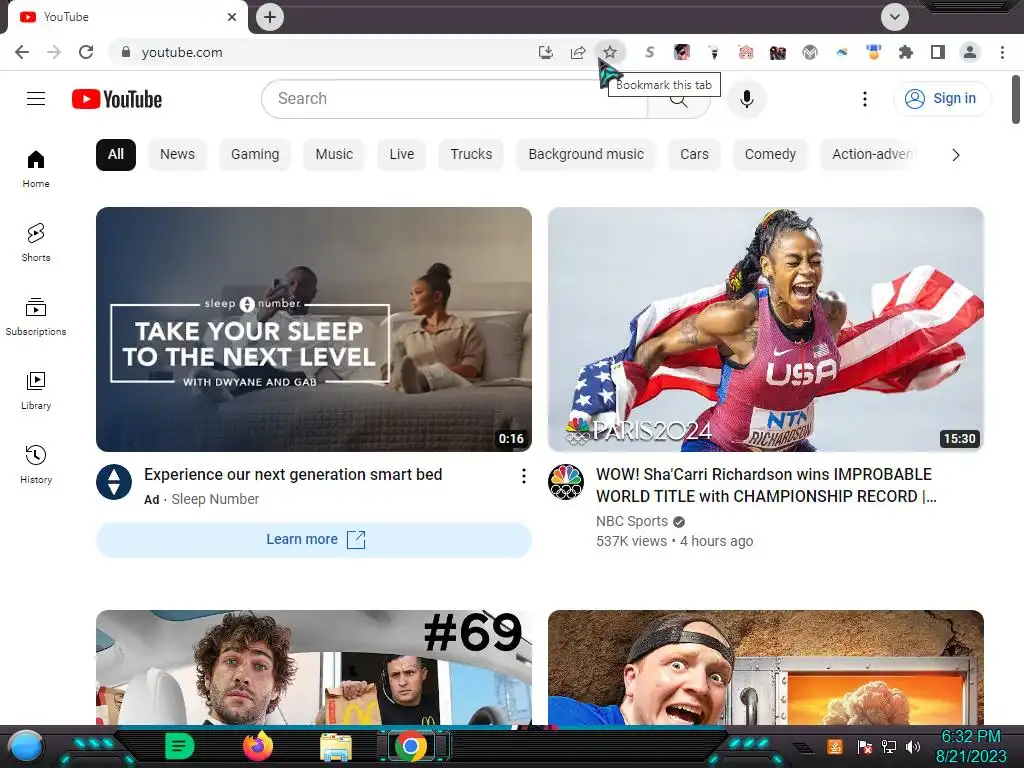Image resolution: width=1024 pixels, height=768 pixels.
Task: Click the page vertical scrollbar
Action: 1016,99
